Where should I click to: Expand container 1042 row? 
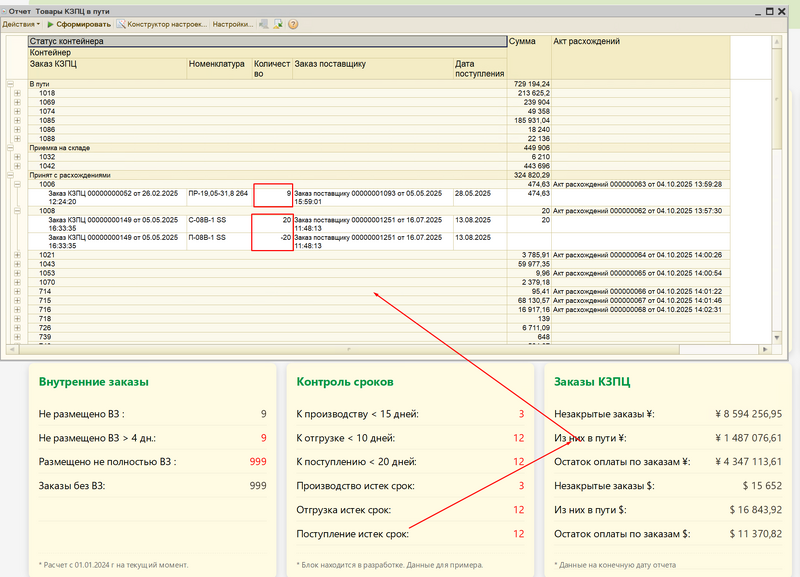[17, 166]
